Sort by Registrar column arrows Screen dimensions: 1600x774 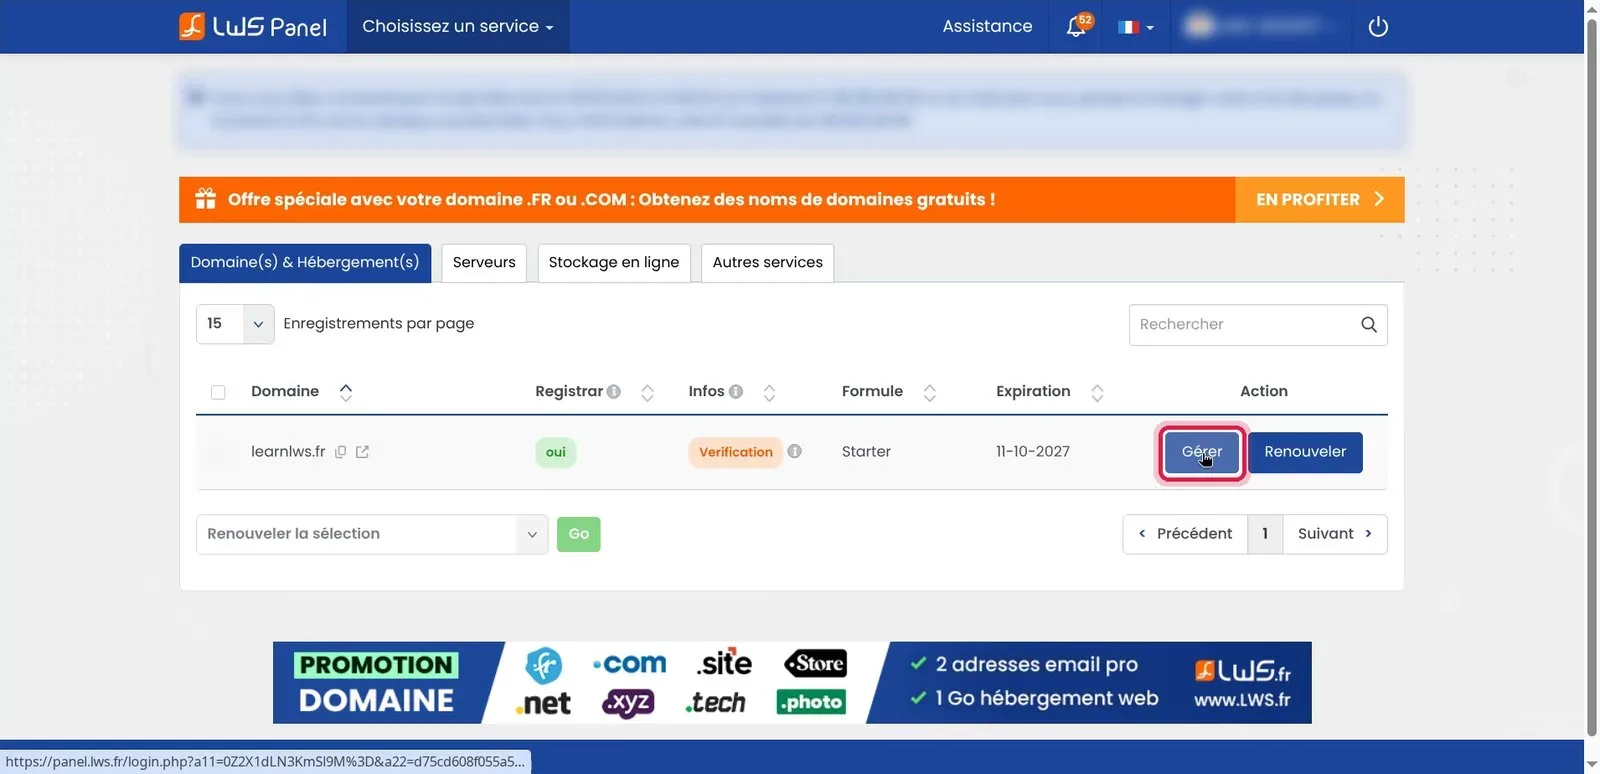[x=647, y=392]
